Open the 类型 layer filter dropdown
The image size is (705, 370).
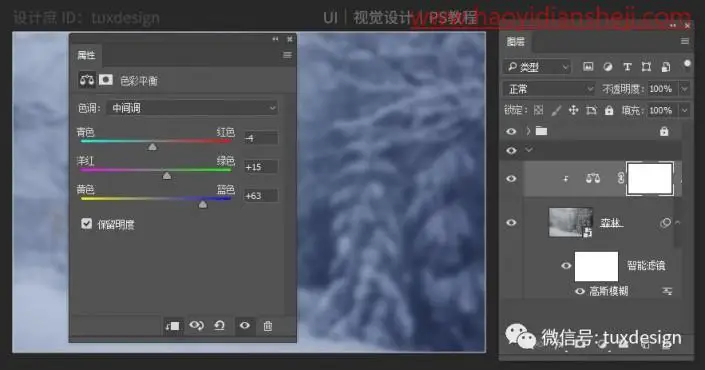[x=536, y=67]
